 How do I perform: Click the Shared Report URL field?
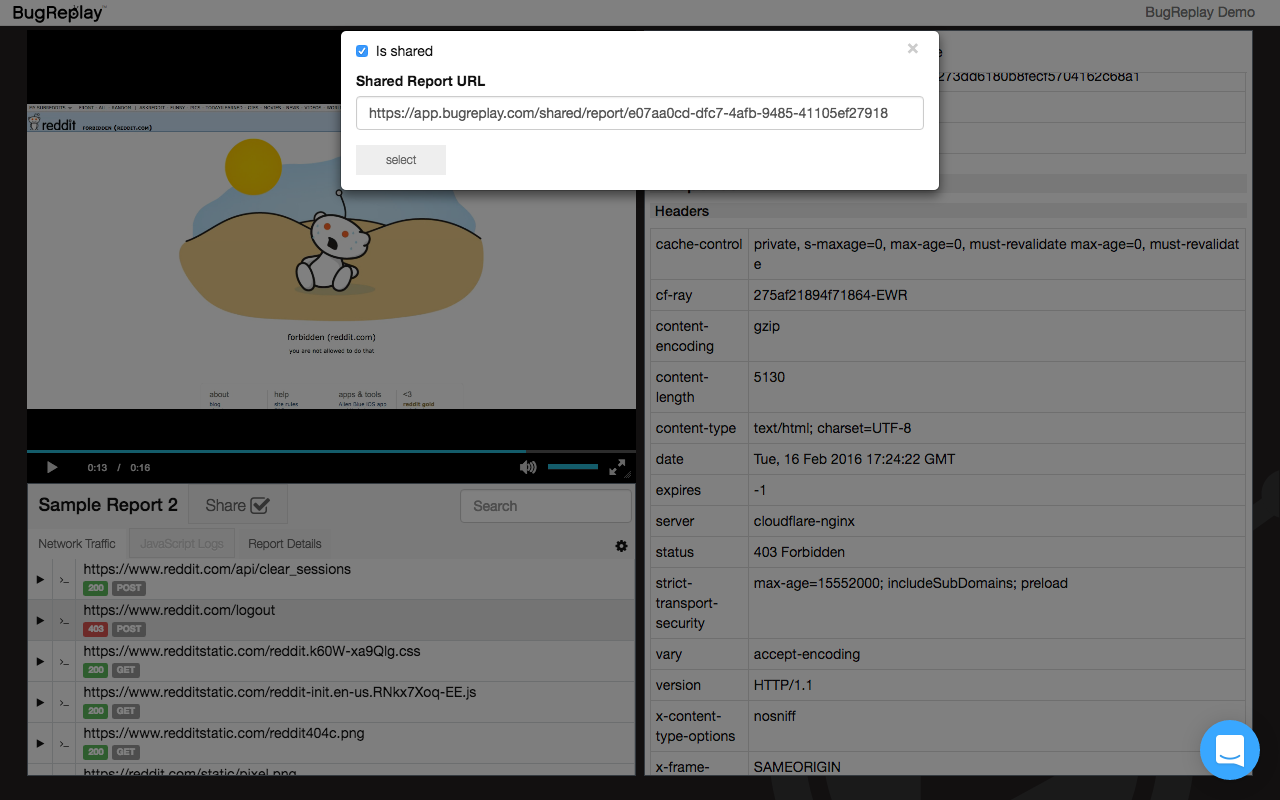[639, 113]
